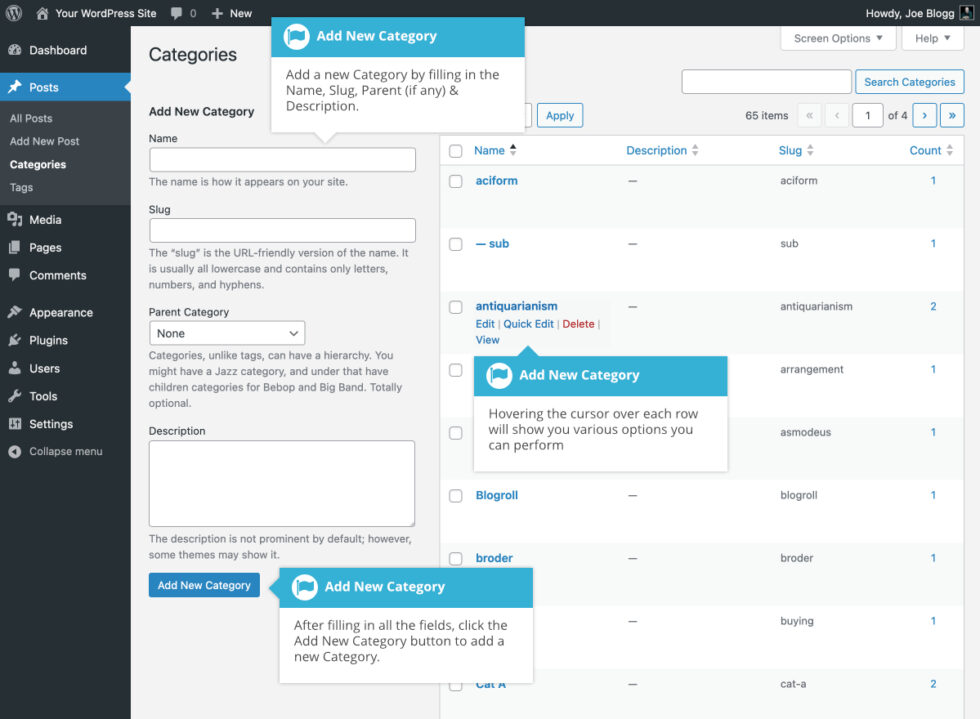Open Howdy, Joe Blogg account menu
The height and width of the screenshot is (719, 980).
(x=919, y=13)
